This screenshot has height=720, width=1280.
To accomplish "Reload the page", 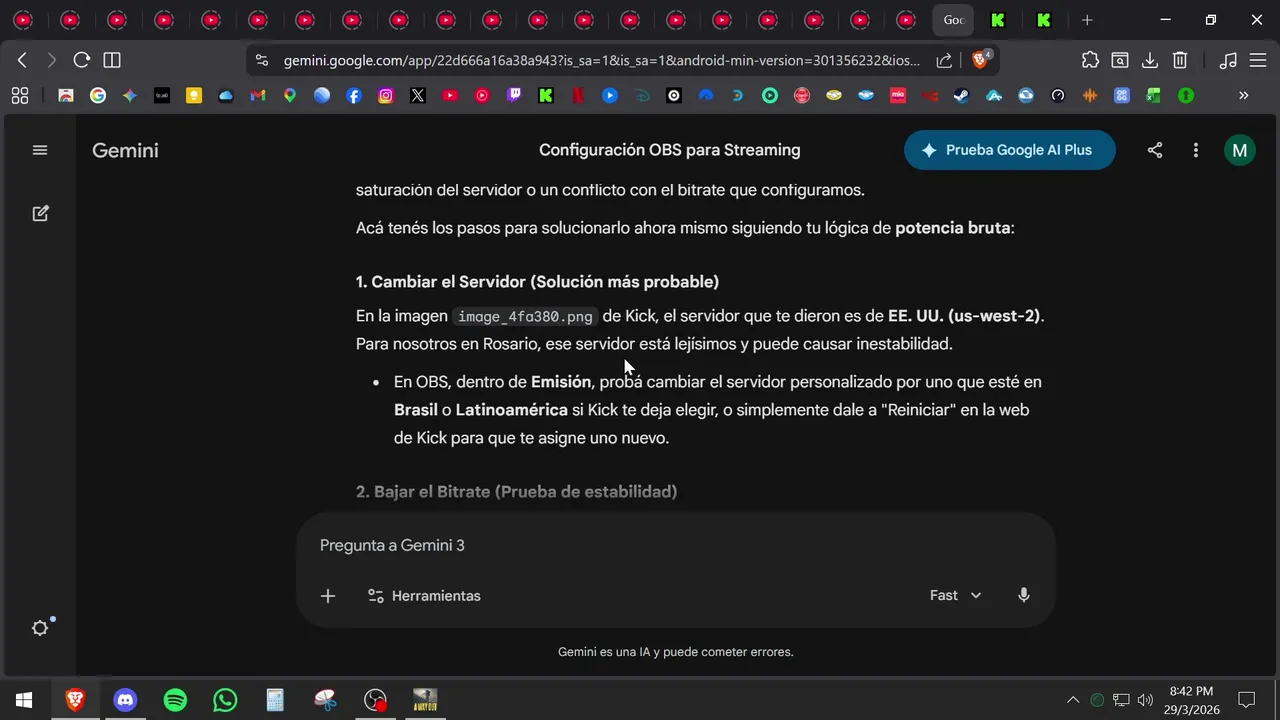I will (82, 60).
